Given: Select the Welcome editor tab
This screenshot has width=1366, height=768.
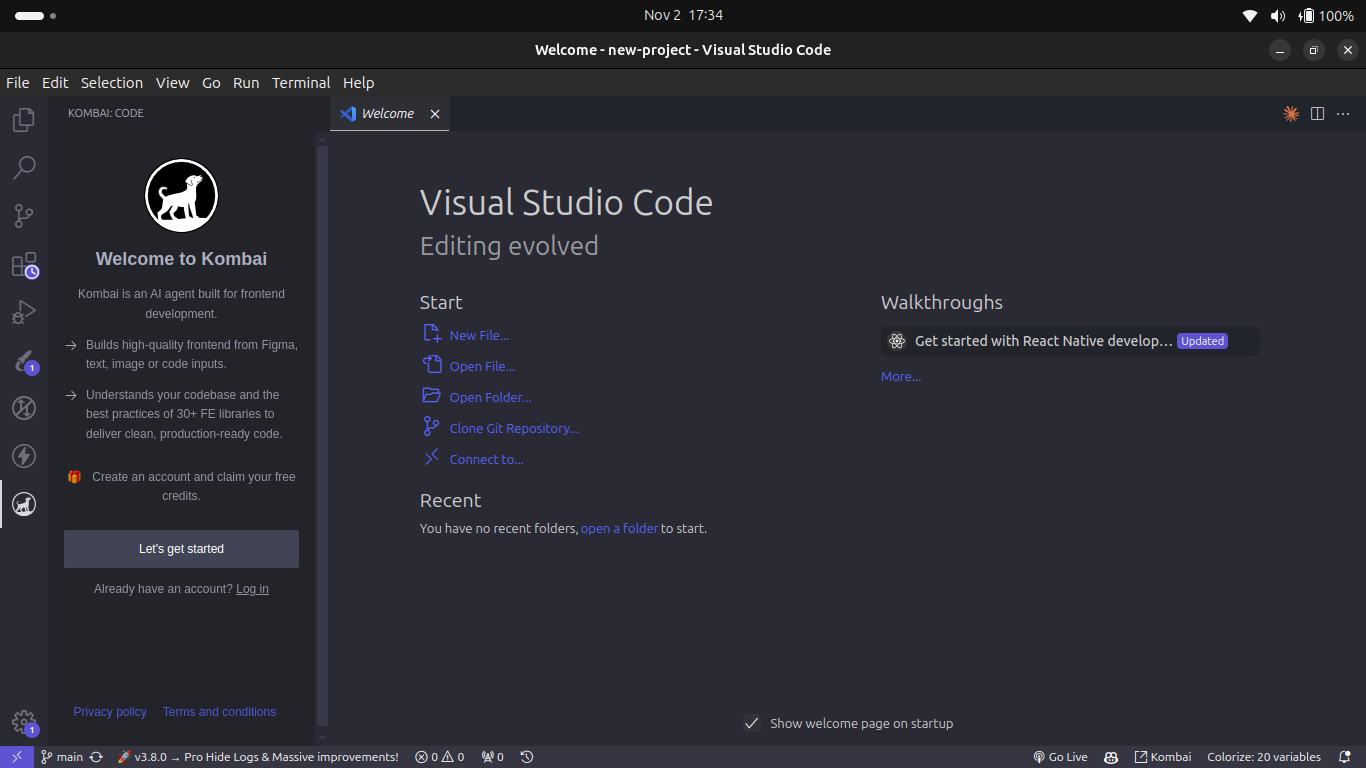Looking at the screenshot, I should pyautogui.click(x=388, y=114).
